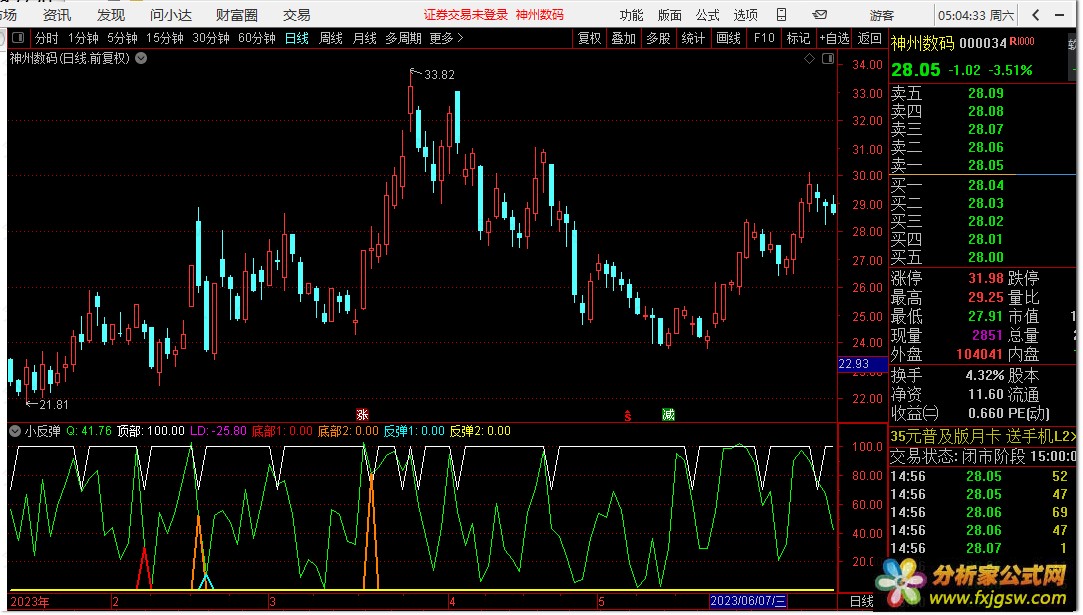Switch to 5分钟 period tab
Image resolution: width=1083 pixels, height=615 pixels.
[x=122, y=38]
